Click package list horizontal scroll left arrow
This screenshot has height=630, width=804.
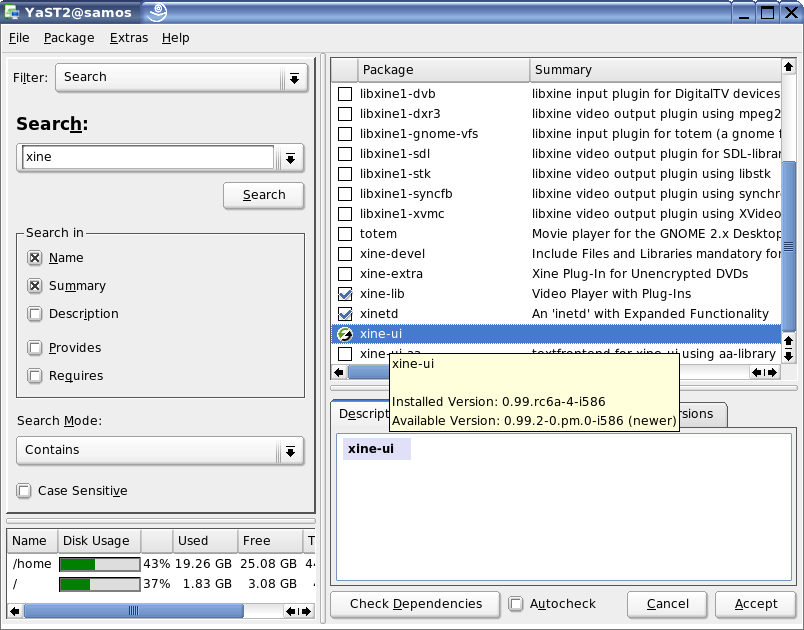coord(339,372)
